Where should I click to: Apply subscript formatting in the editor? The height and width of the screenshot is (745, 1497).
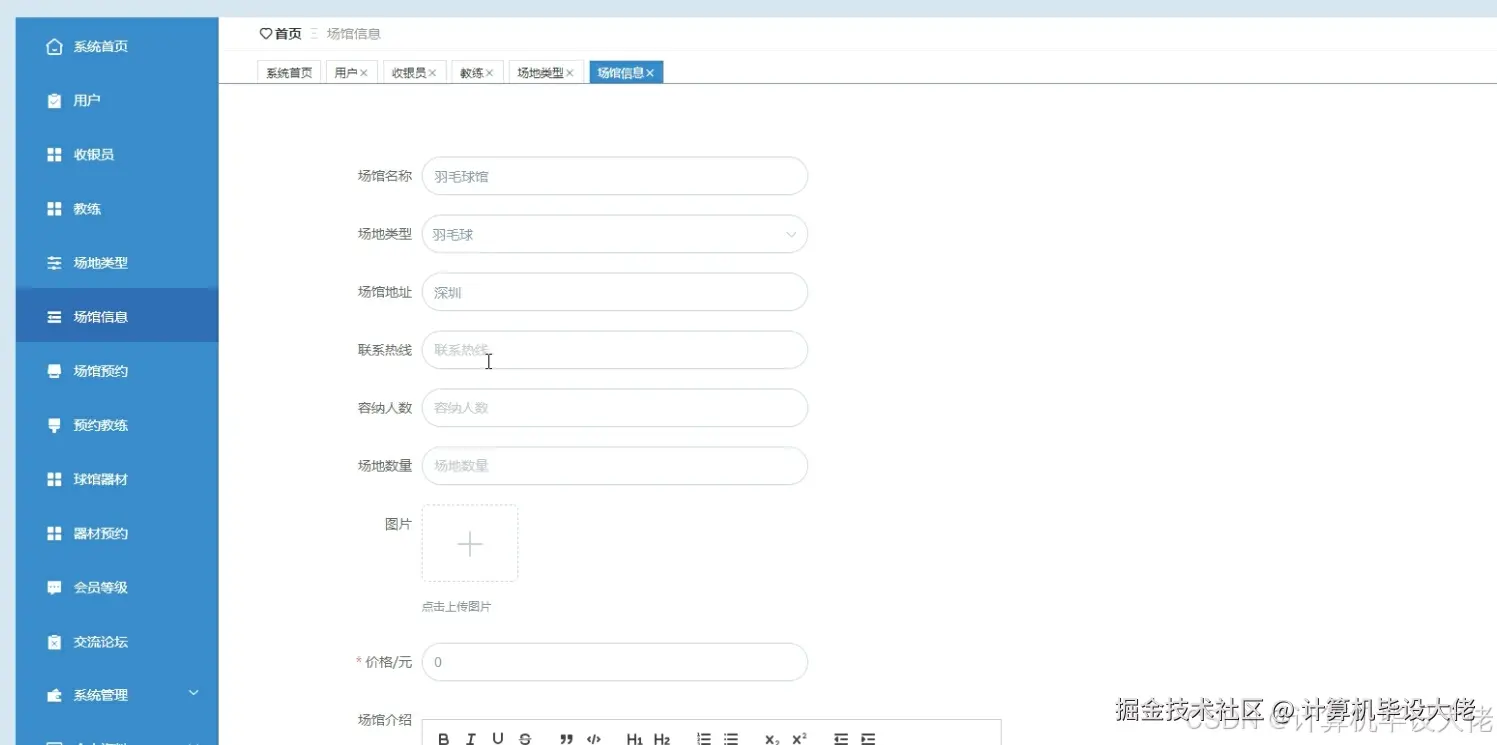tap(770, 739)
